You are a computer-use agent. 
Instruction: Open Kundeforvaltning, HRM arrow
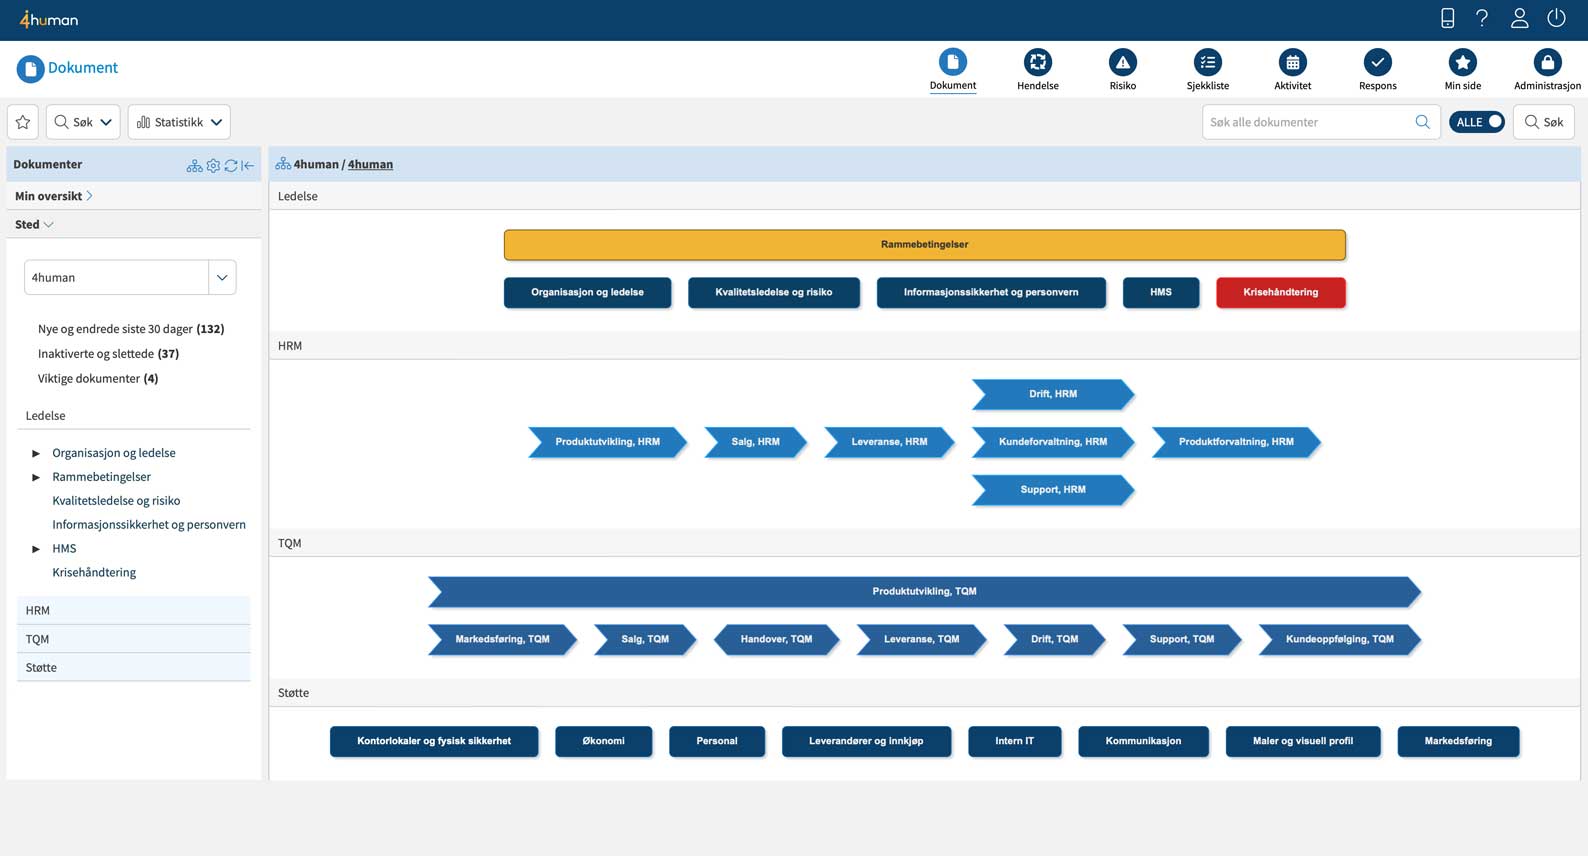[x=1053, y=442]
